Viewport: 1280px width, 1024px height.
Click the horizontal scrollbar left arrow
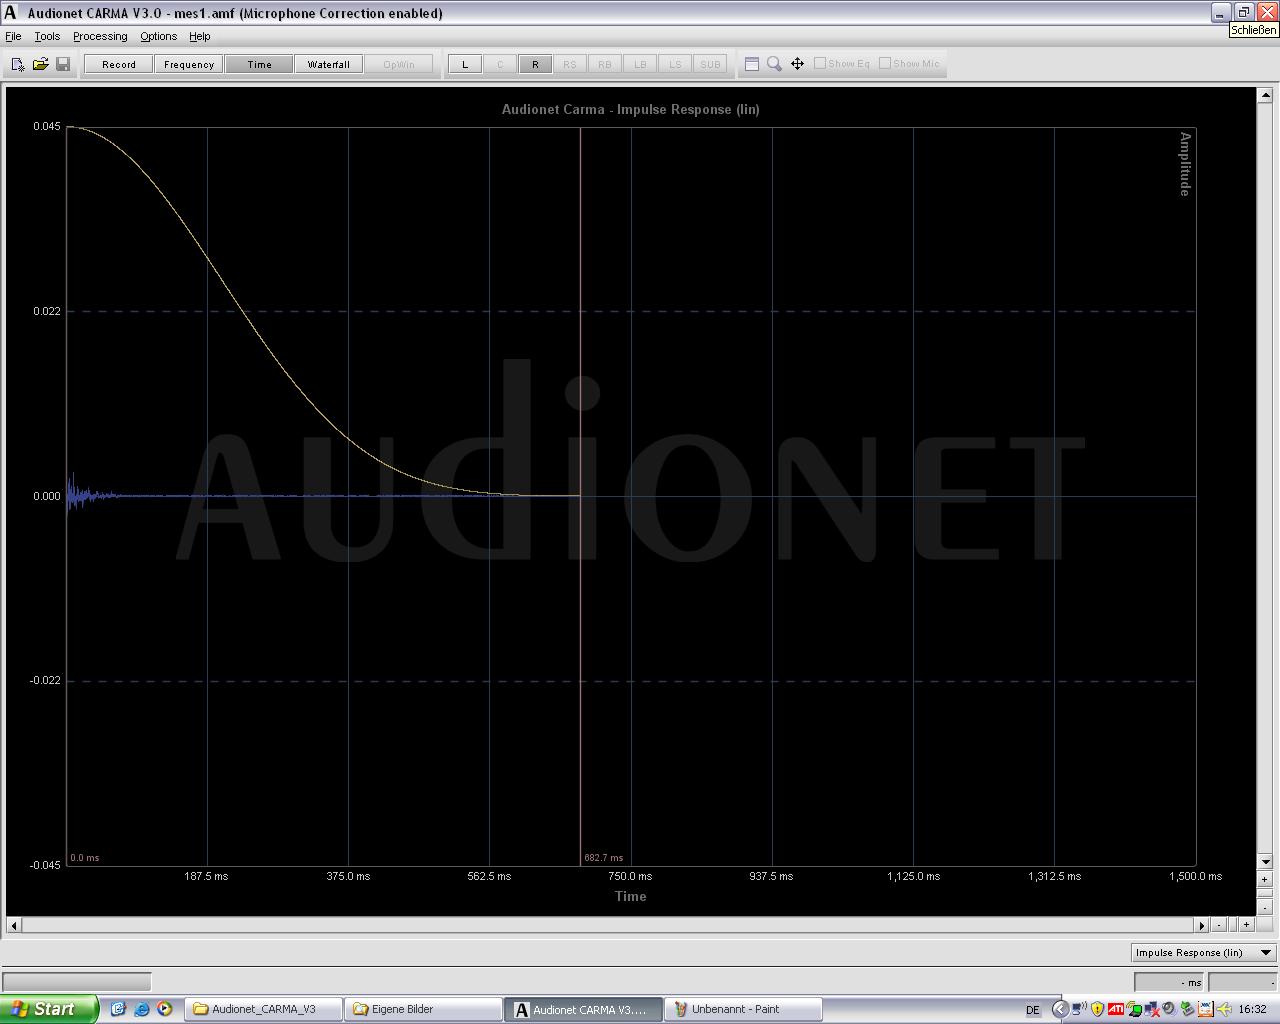(13, 925)
